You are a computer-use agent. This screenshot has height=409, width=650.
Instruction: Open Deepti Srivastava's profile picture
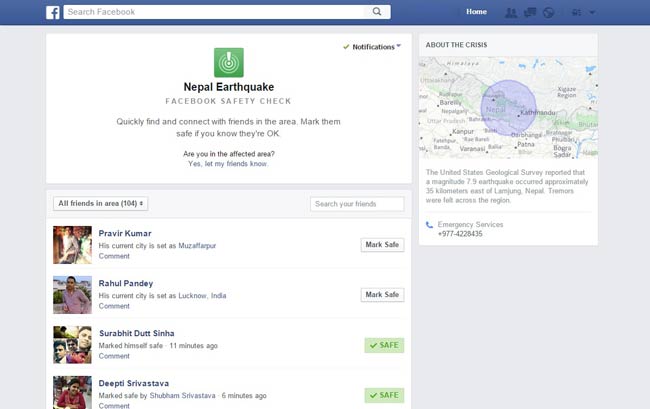[72, 390]
